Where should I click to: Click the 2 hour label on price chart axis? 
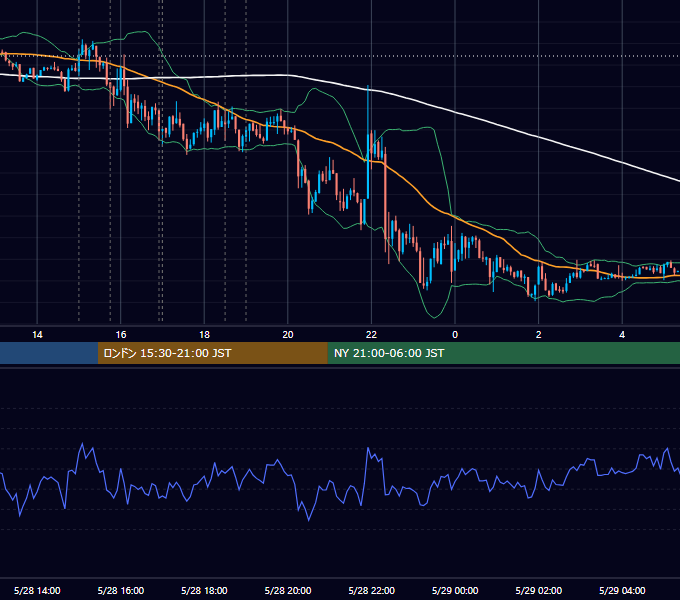[539, 335]
